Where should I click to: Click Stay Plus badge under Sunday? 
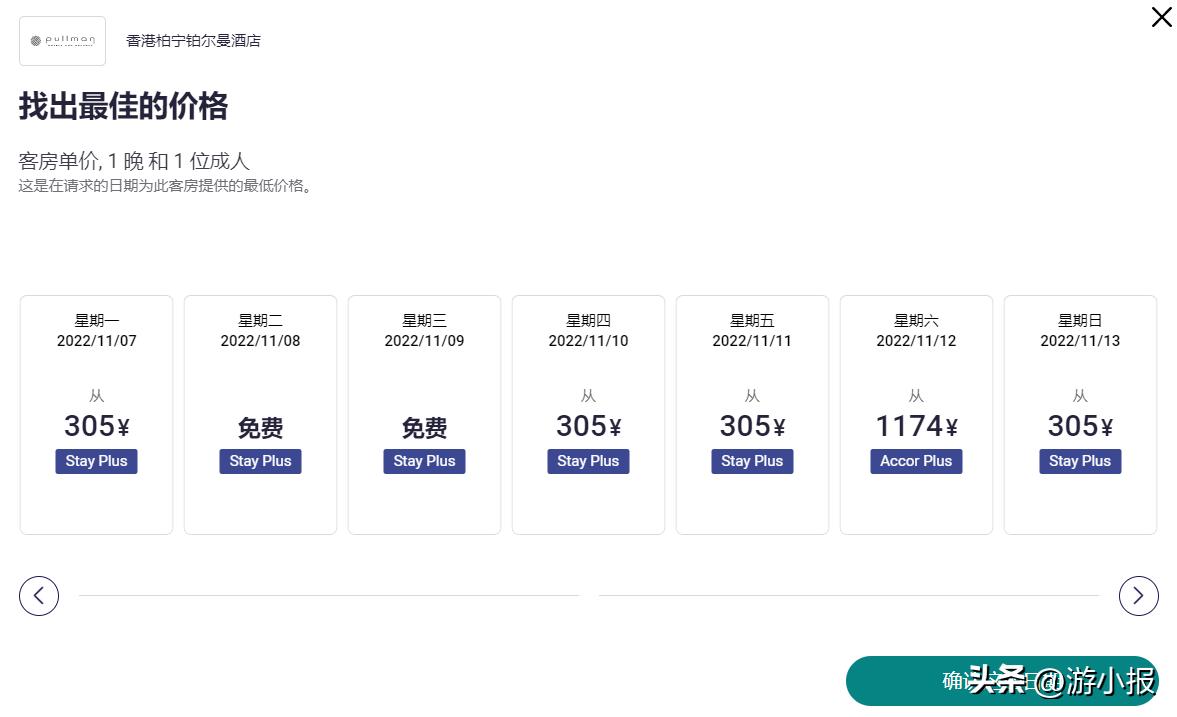tap(1080, 461)
